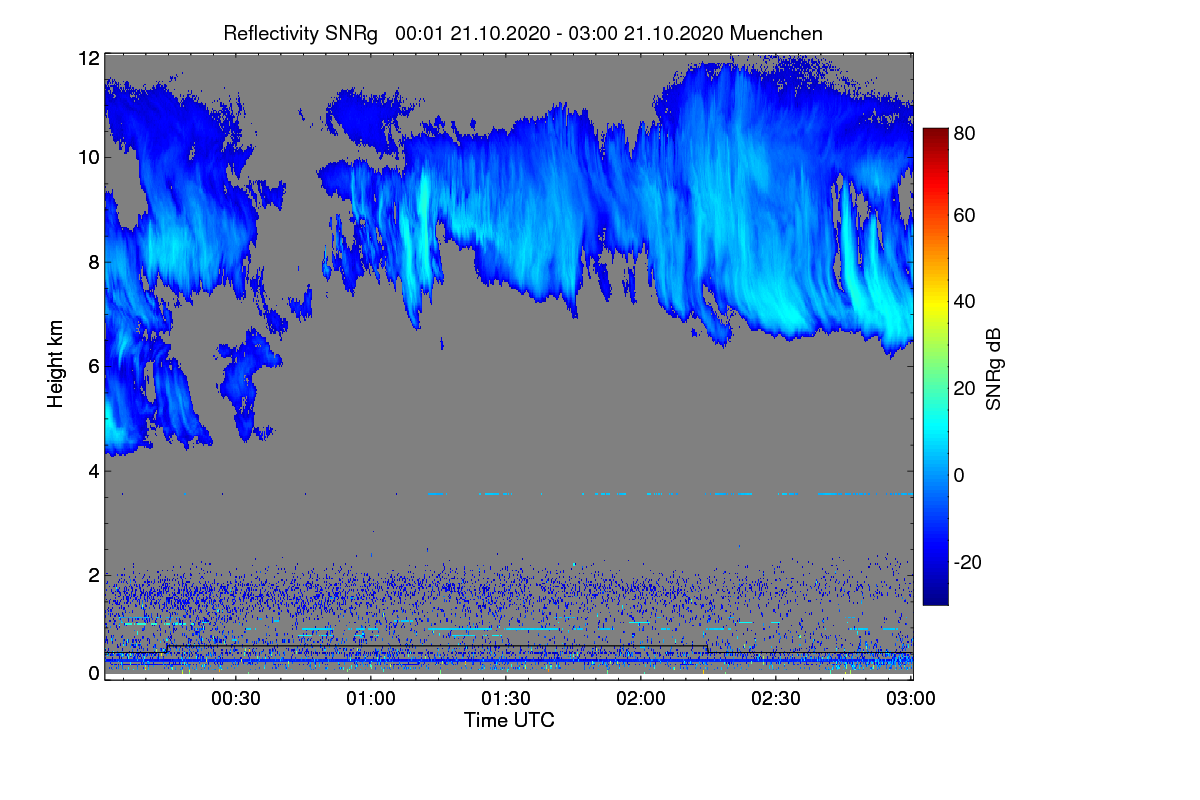Click the 03:00 time tick label
This screenshot has height=800, width=1200.
(912, 698)
